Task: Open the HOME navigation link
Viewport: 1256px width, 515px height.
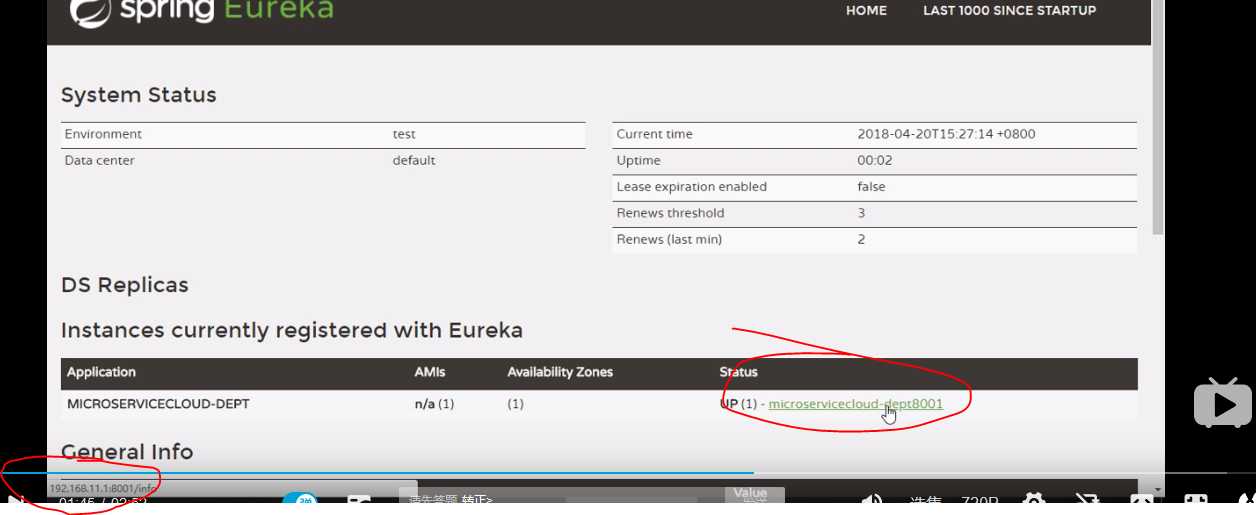Action: [866, 10]
